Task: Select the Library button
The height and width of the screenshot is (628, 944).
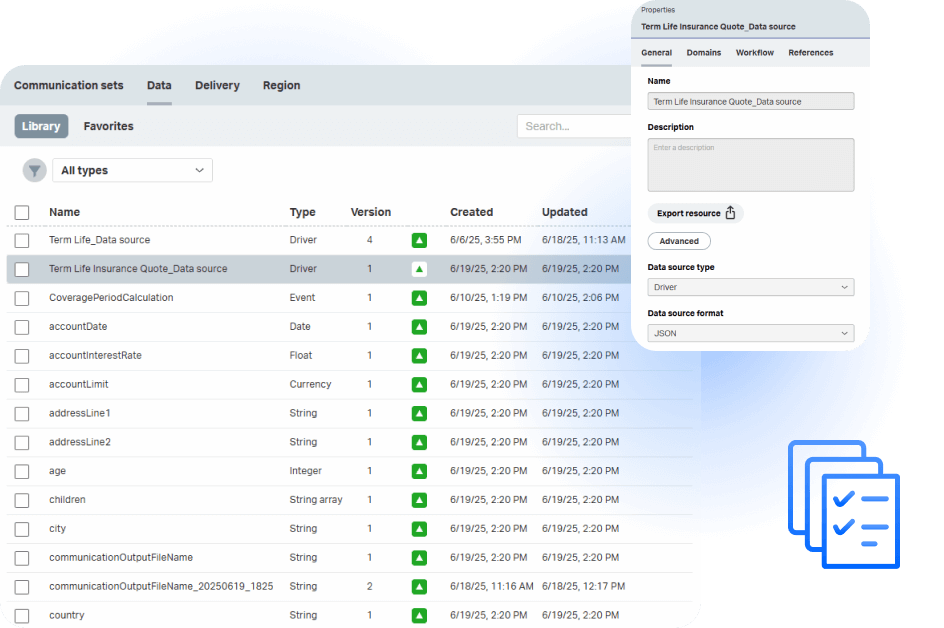Action: click(x=41, y=126)
